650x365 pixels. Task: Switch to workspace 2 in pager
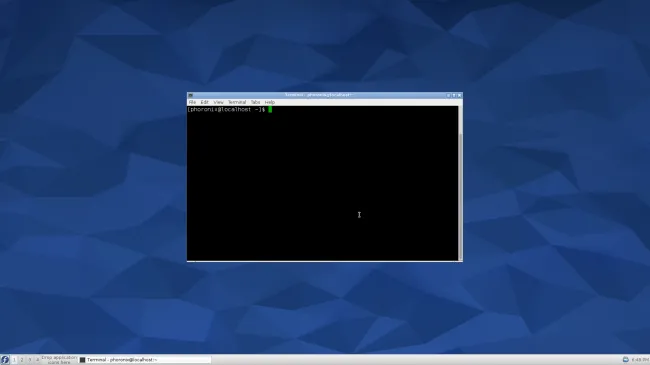tap(22, 360)
